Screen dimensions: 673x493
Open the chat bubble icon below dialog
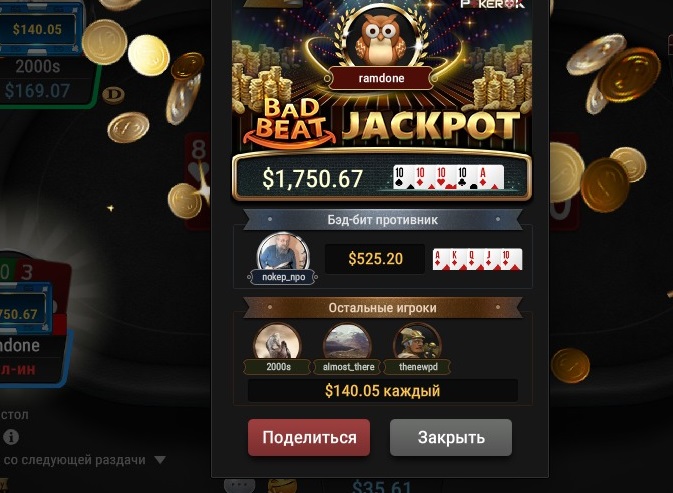(239, 486)
